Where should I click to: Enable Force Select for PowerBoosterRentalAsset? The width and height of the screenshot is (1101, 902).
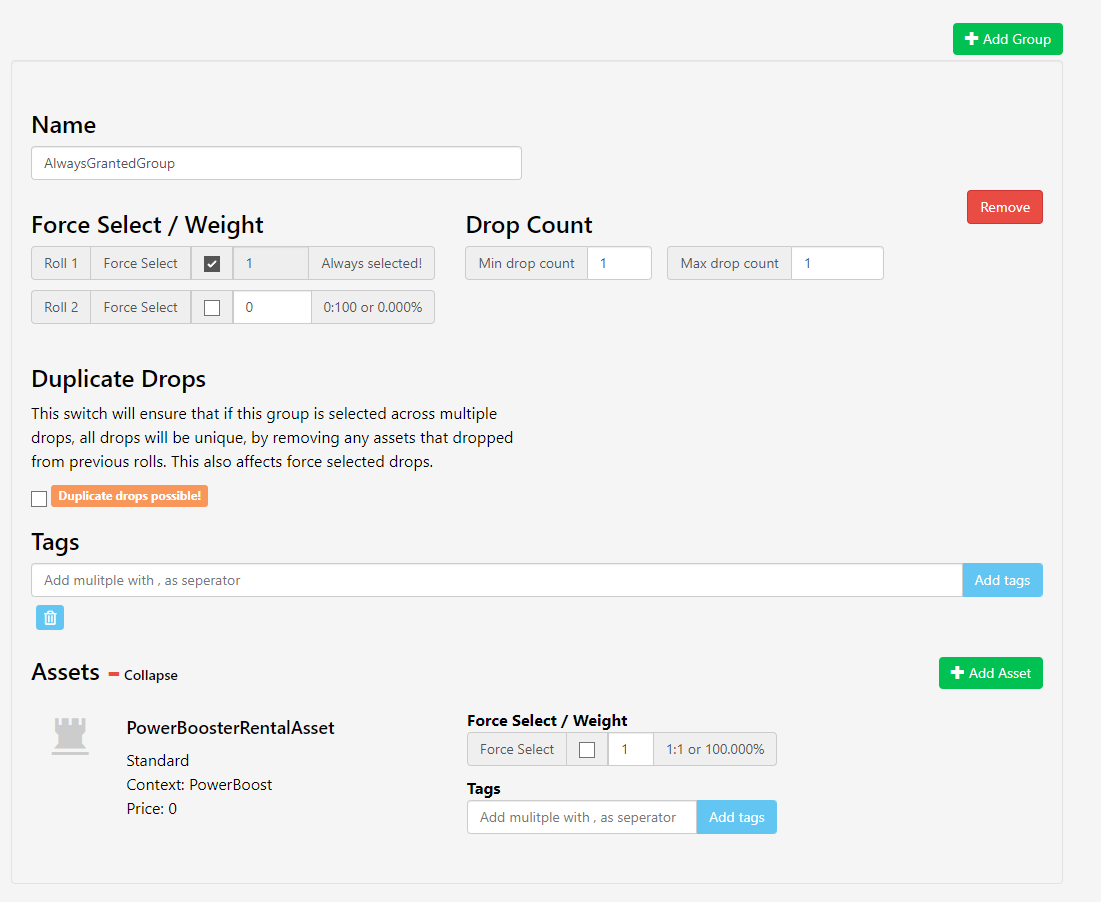(587, 750)
